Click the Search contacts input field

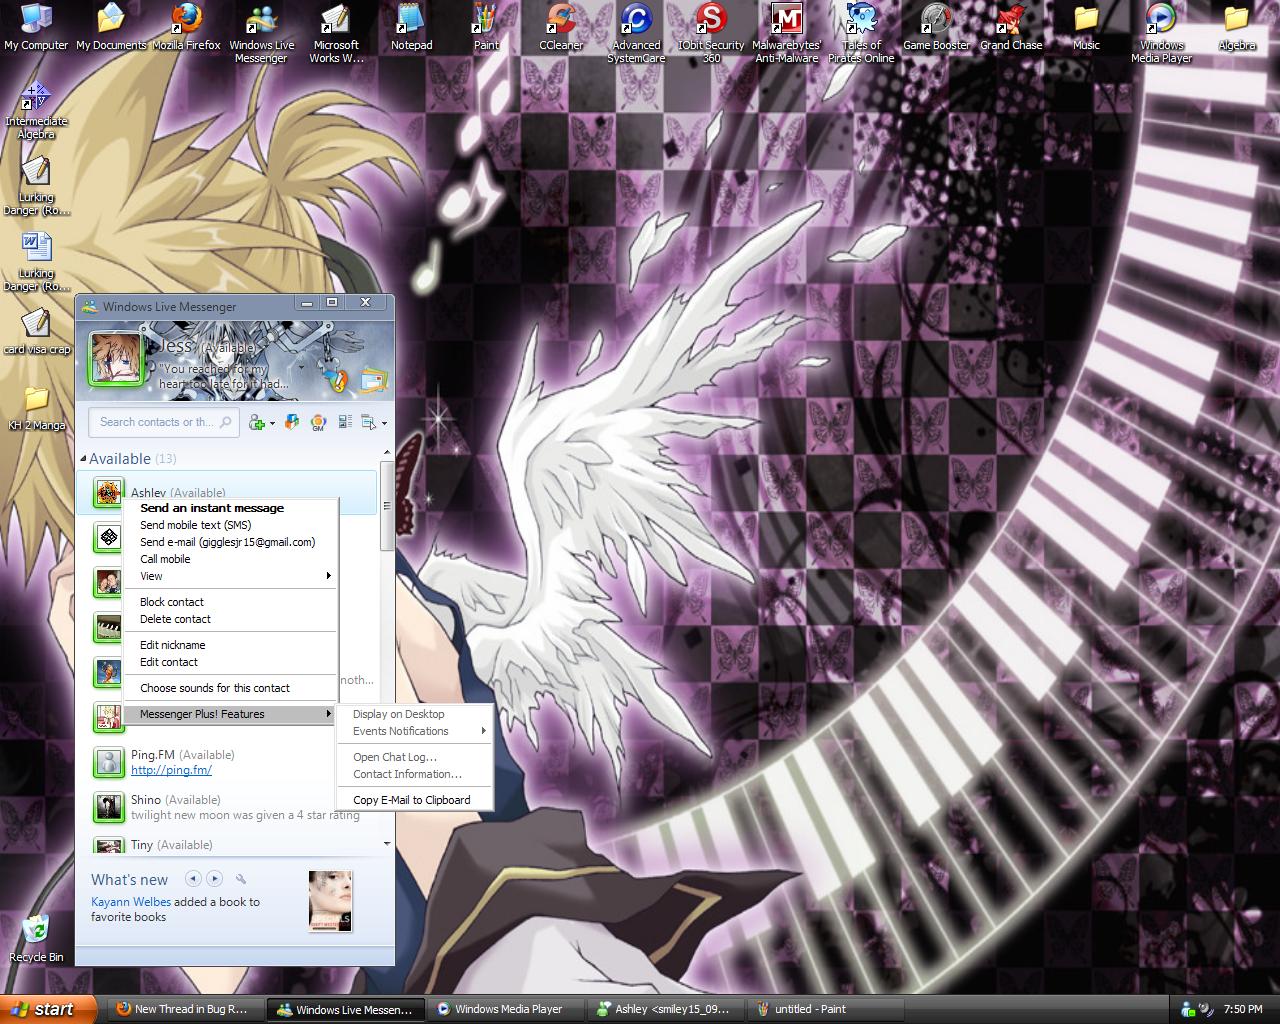pos(157,422)
